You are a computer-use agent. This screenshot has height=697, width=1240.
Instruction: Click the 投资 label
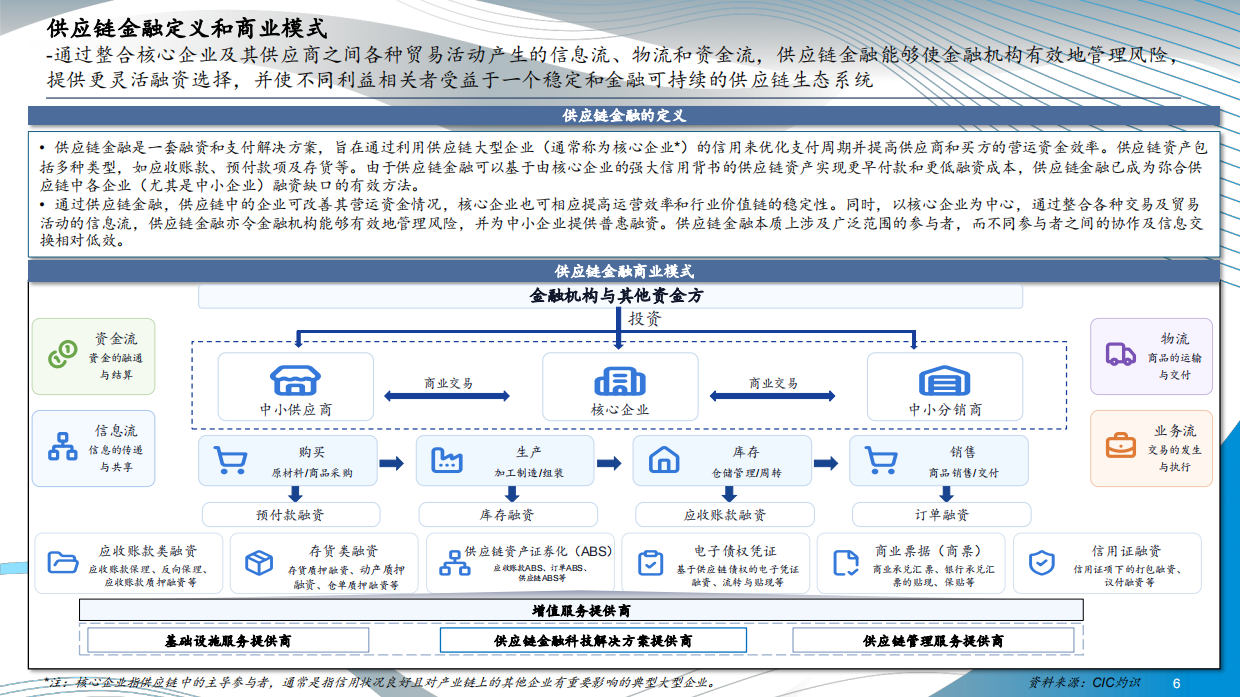tap(644, 319)
